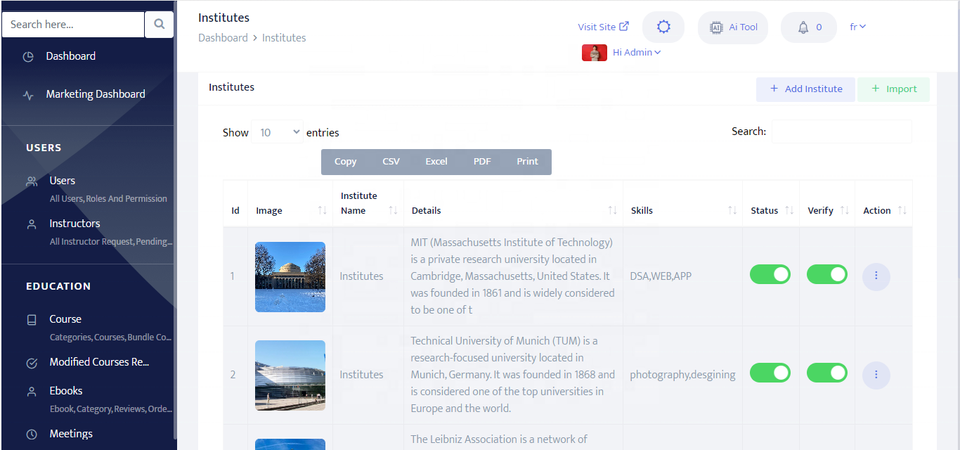Open action menu for Technical University of Munich
The width and height of the screenshot is (960, 450).
[876, 375]
